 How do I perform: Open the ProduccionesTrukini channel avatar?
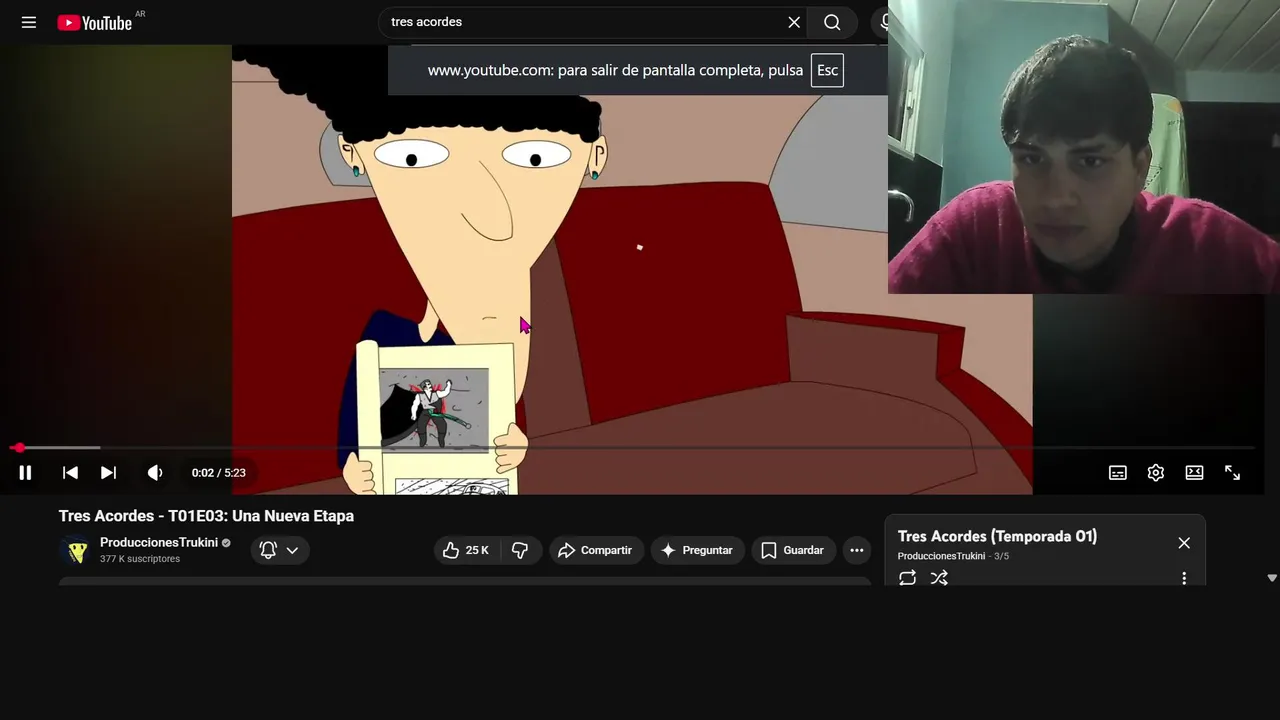76,550
